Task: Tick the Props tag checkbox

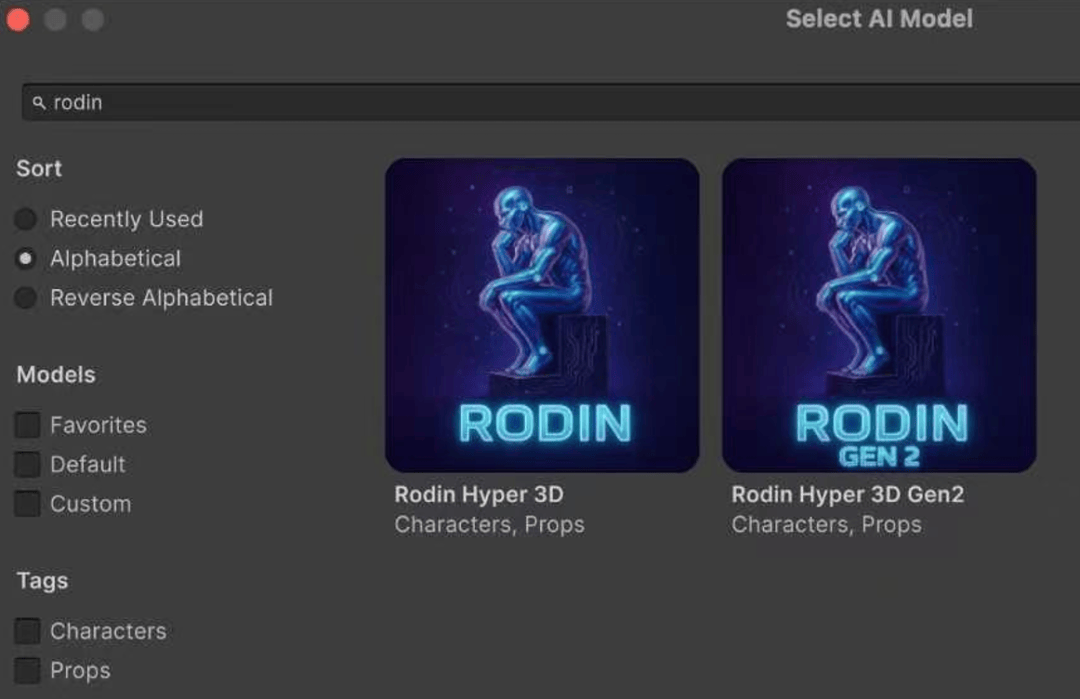Action: point(28,671)
